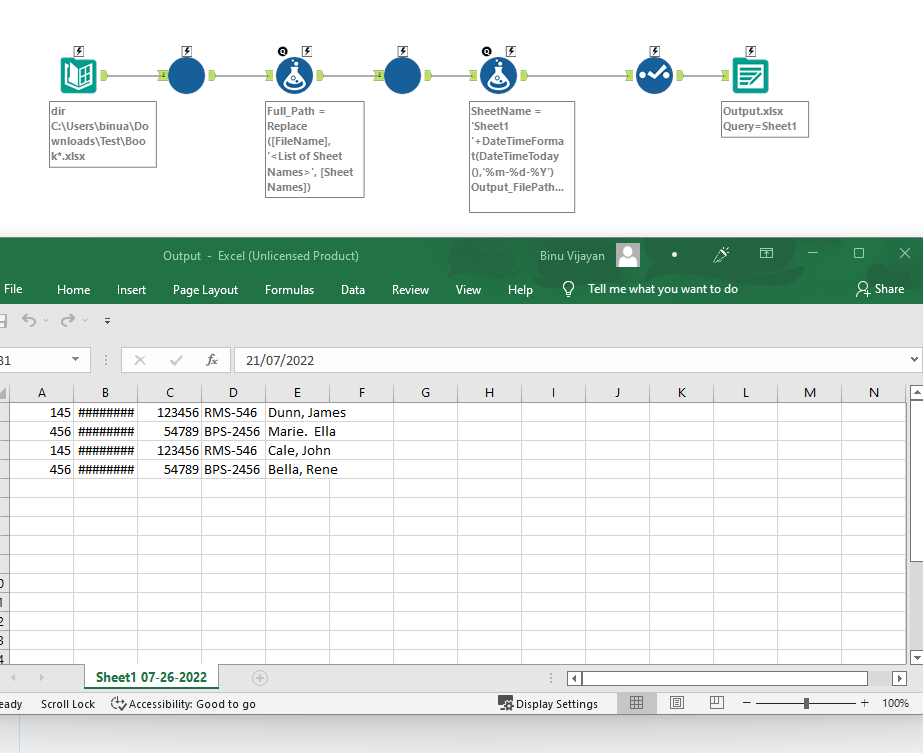Click the Page Break Preview icon
The width and height of the screenshot is (923, 753).
pyautogui.click(x=716, y=703)
